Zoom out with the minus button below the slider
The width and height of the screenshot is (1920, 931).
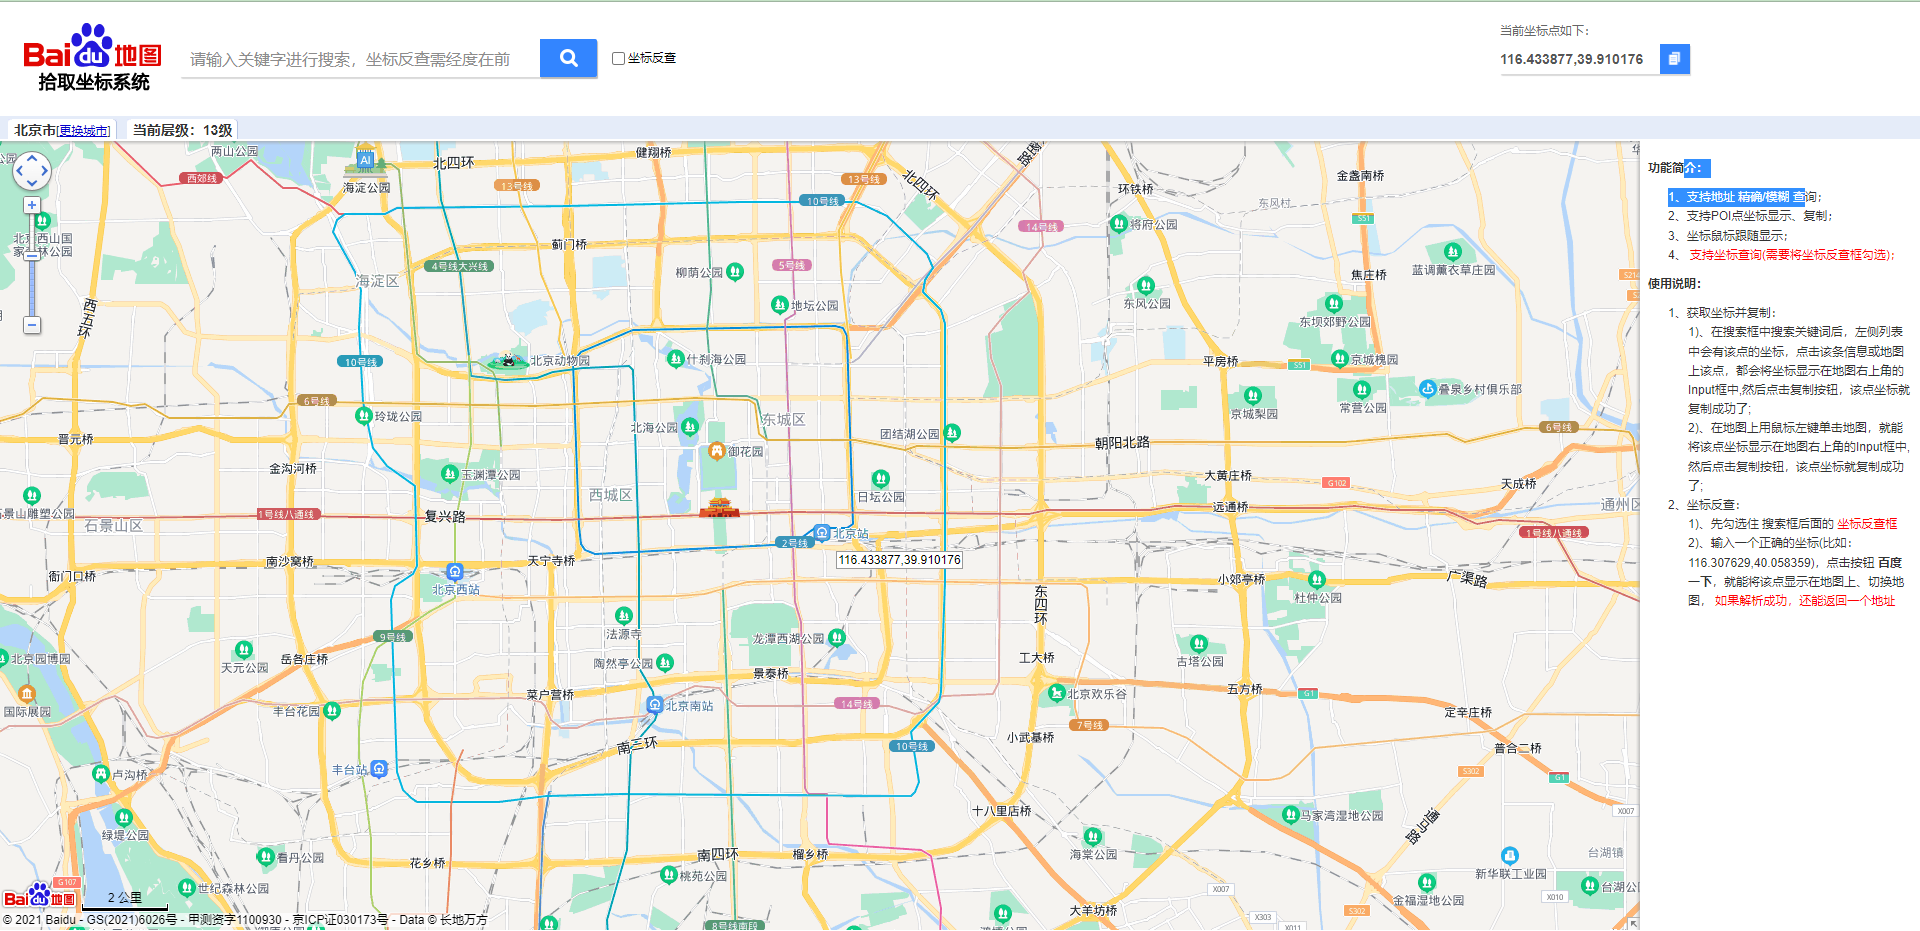(32, 325)
